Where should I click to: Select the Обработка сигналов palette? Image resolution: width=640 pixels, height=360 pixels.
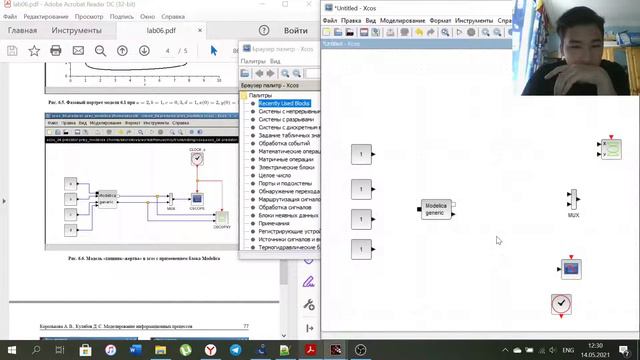(284, 207)
